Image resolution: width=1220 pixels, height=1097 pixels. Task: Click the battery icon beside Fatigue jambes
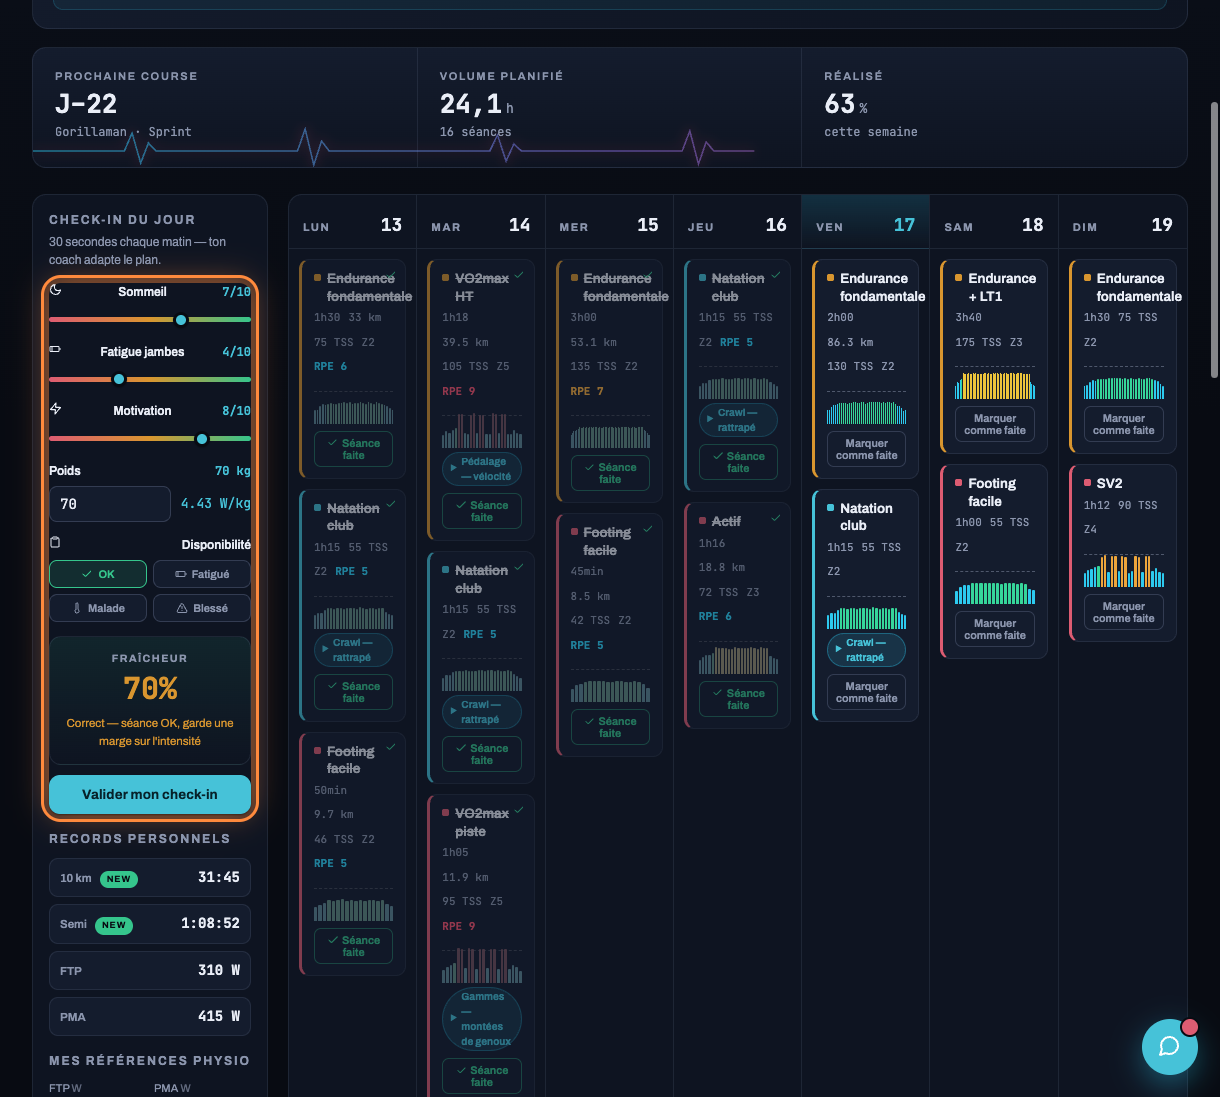click(x=56, y=350)
